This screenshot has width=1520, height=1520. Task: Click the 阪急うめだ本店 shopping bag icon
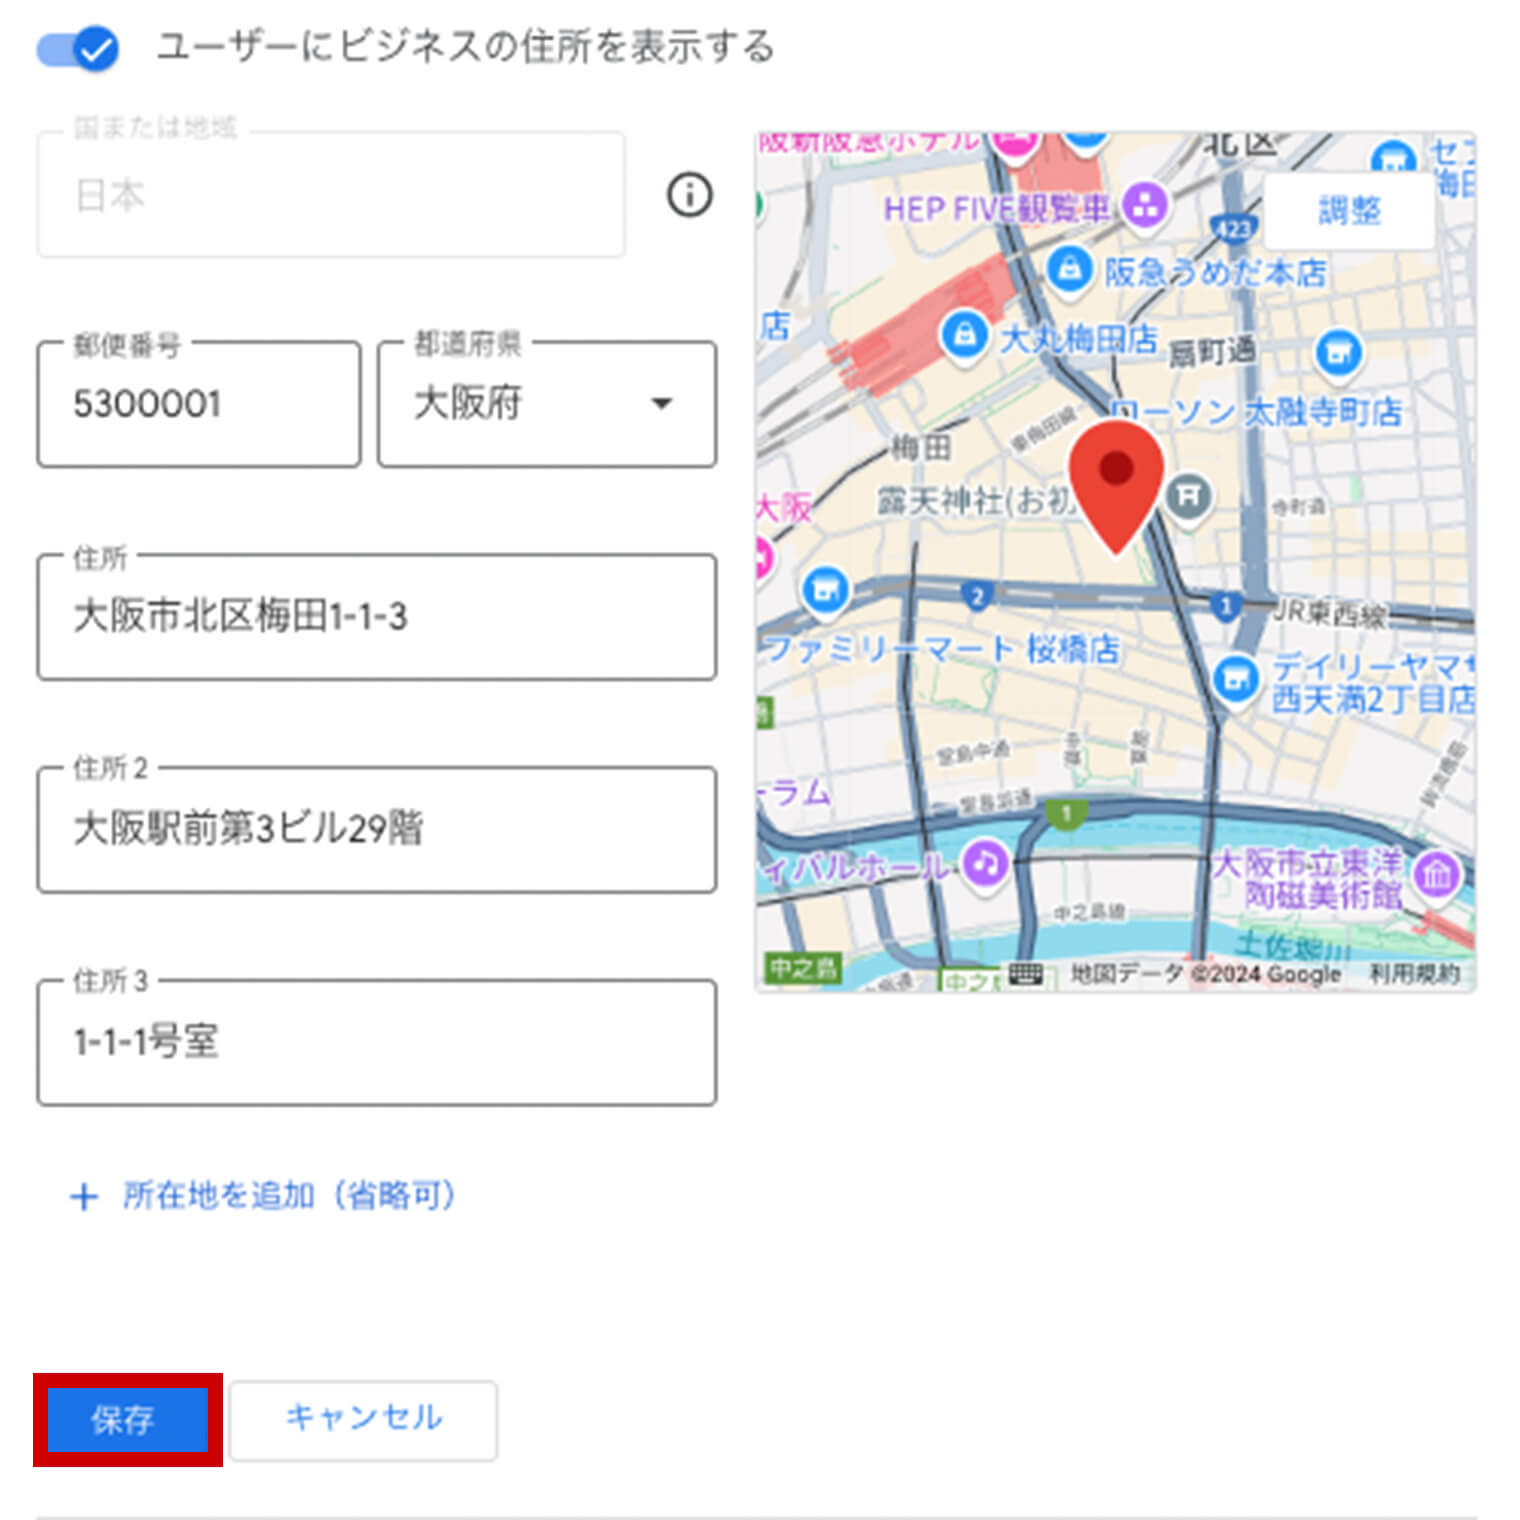tap(1069, 269)
